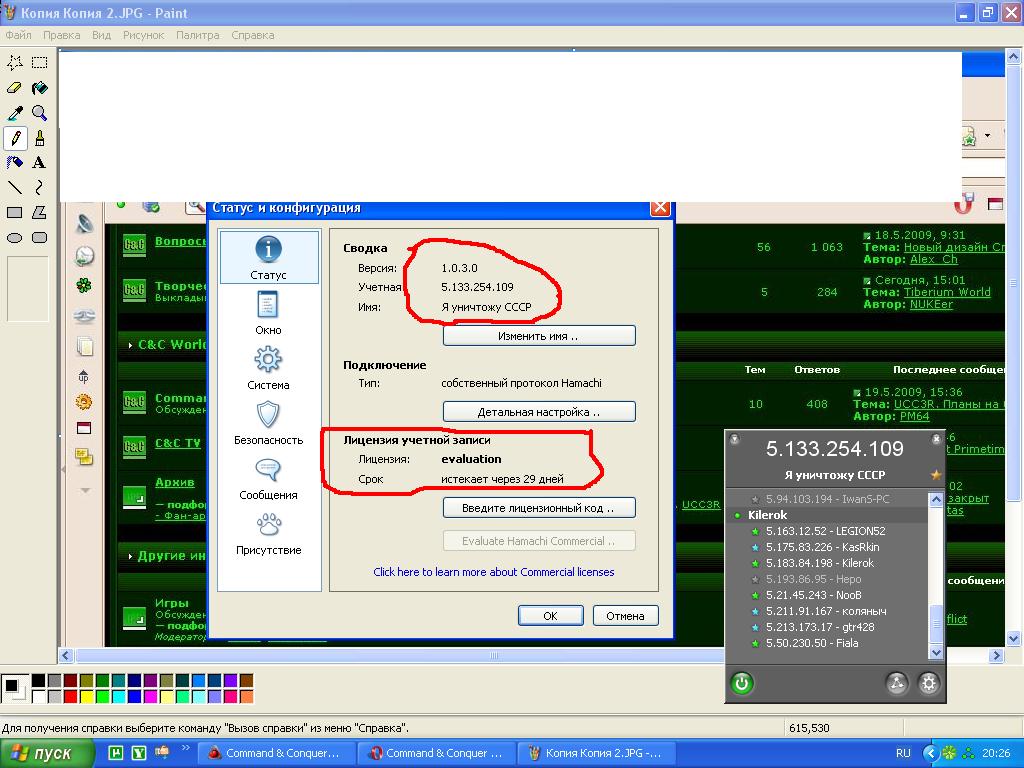Dismiss the dialog with Отмена
The width and height of the screenshot is (1024, 768).
(625, 615)
